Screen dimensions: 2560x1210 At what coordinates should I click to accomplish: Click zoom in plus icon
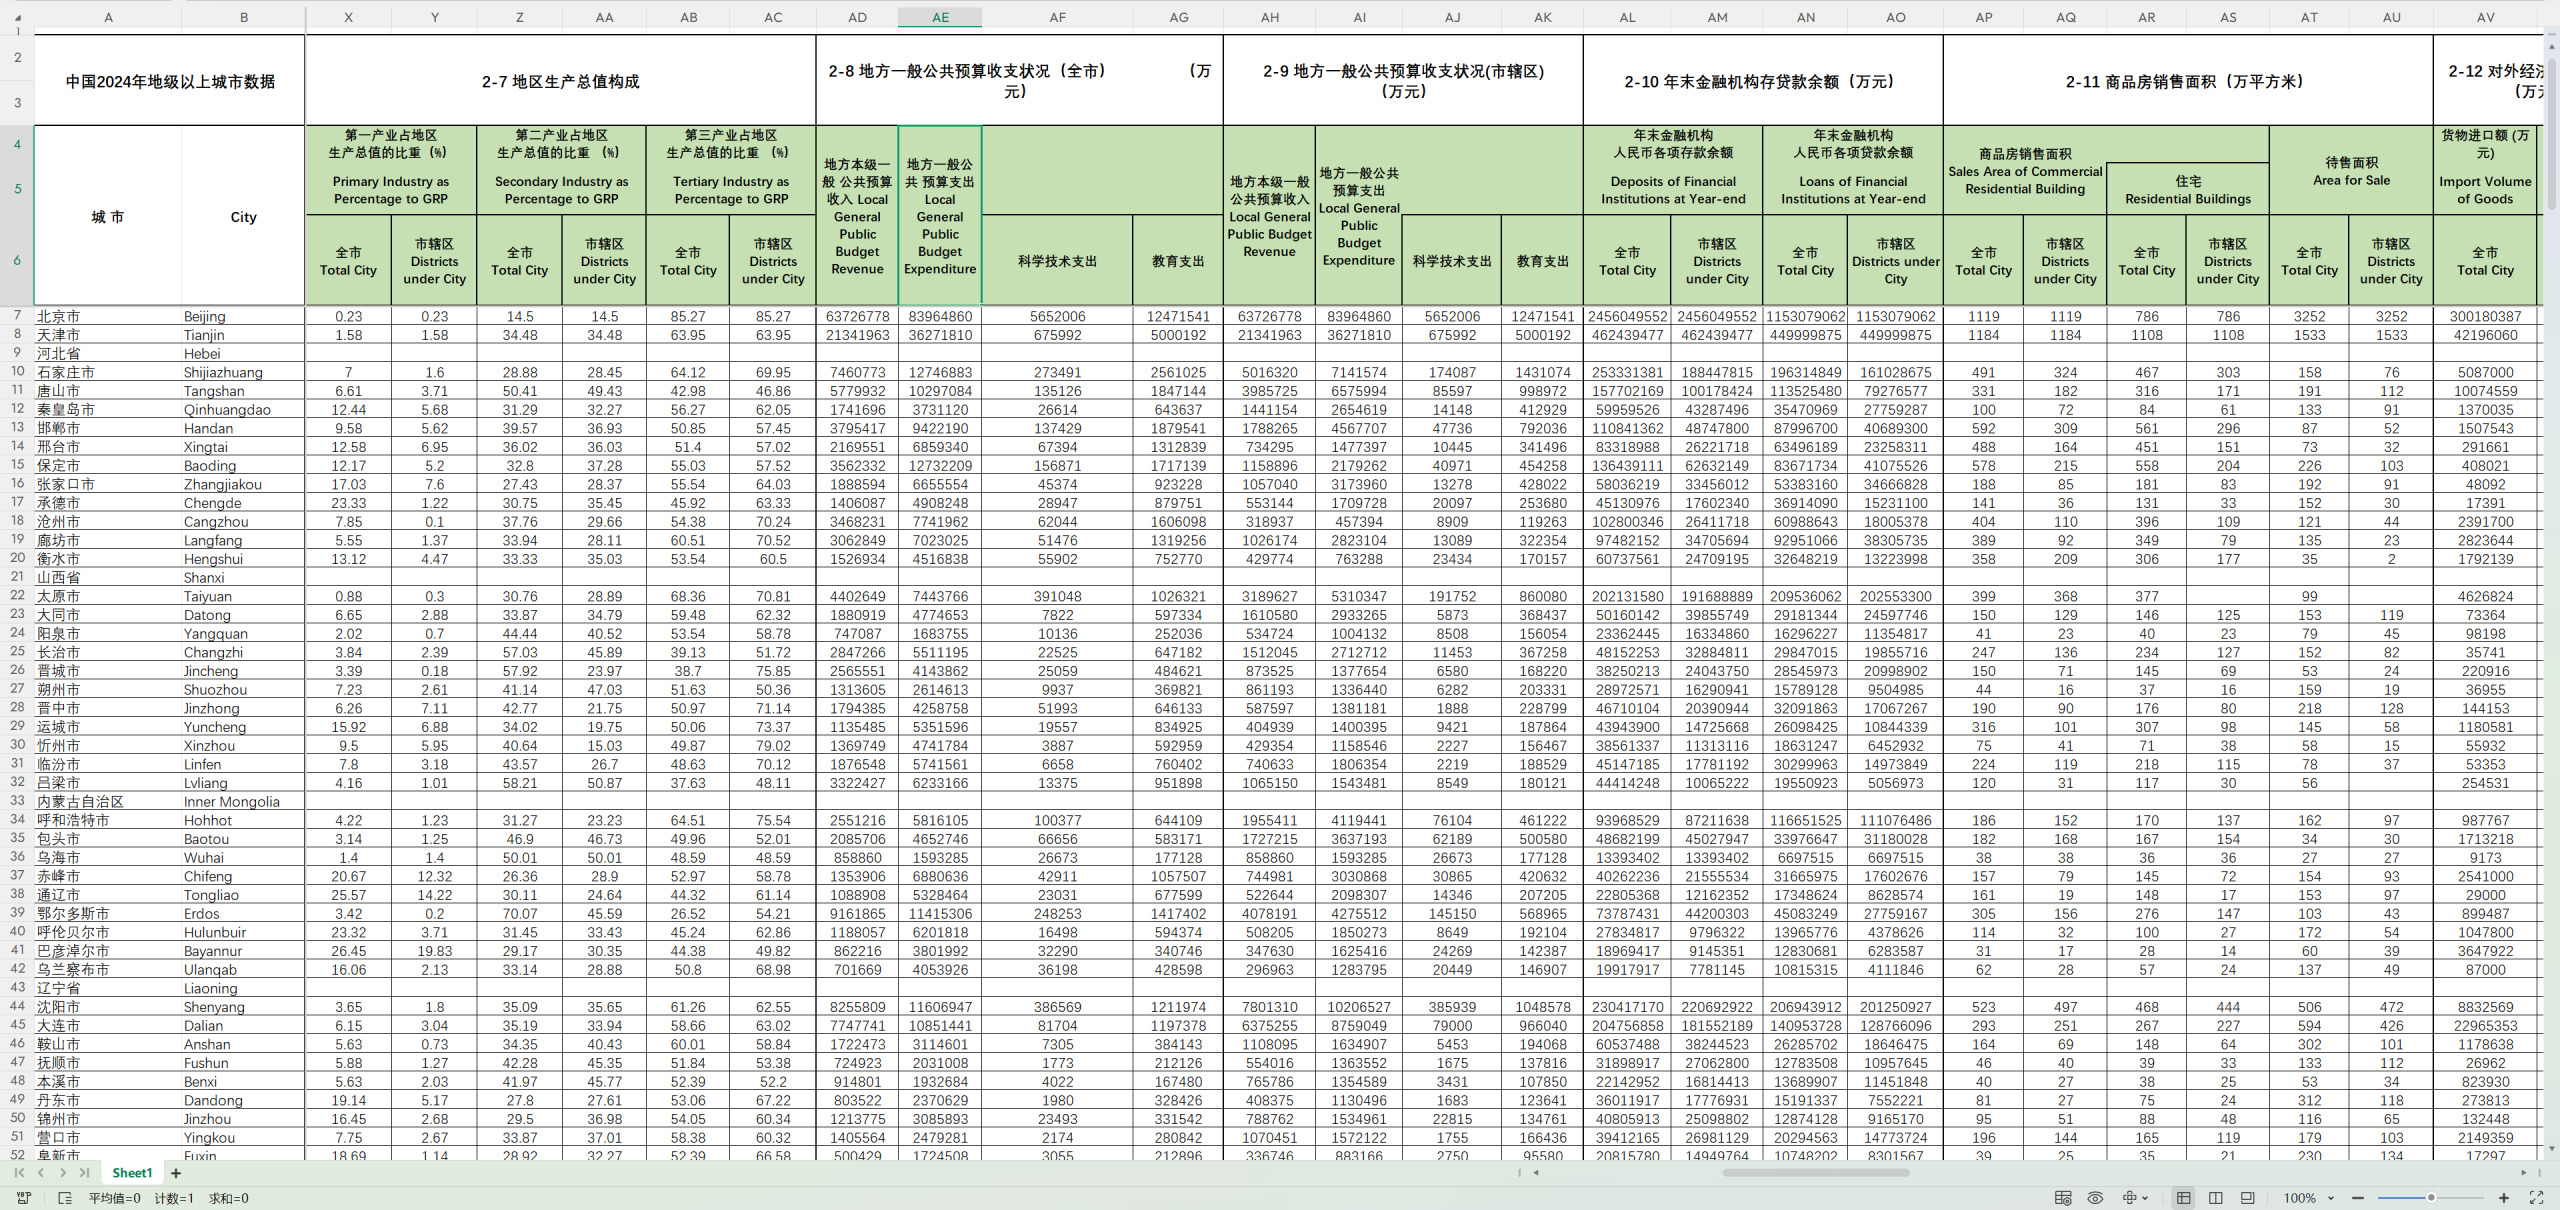pos(2504,1198)
